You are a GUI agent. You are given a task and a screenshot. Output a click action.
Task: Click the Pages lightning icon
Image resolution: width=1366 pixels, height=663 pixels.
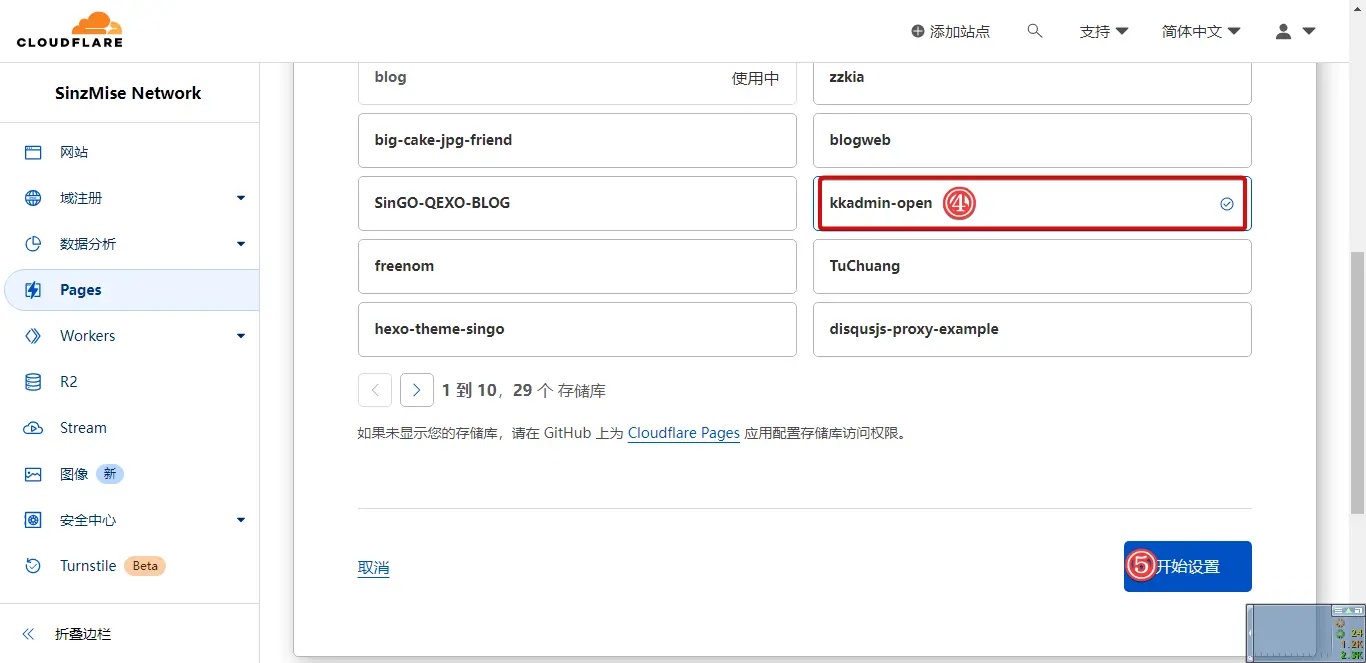(33, 290)
